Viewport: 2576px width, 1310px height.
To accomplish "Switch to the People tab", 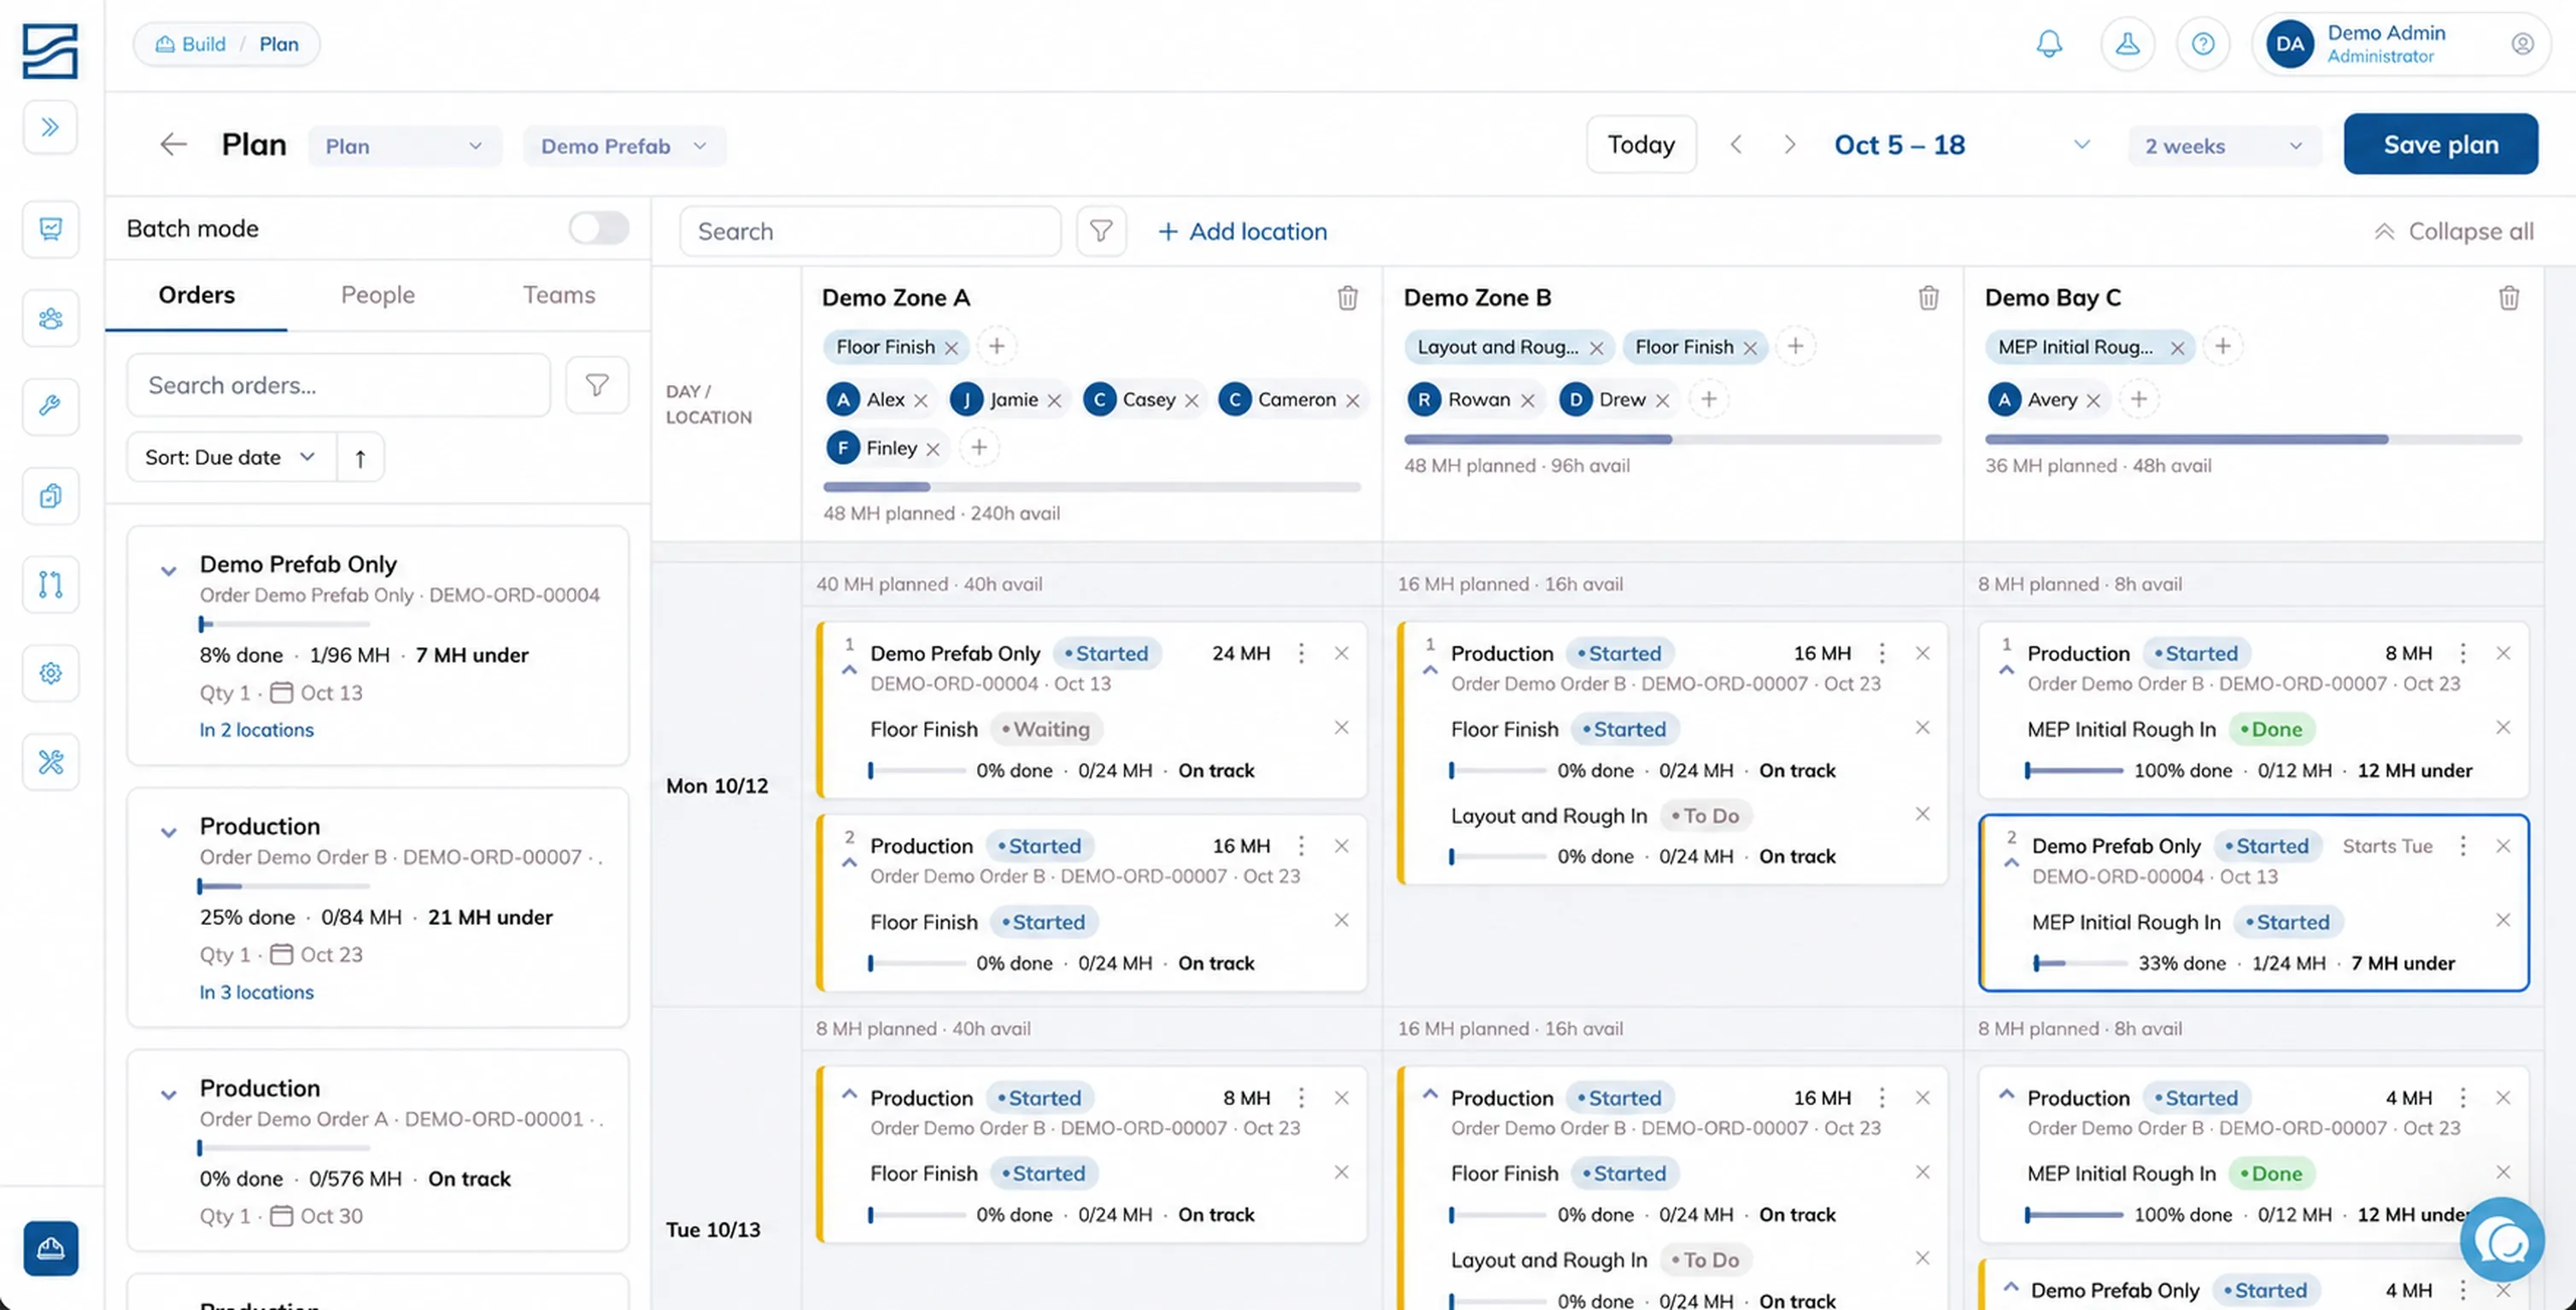I will pyautogui.click(x=377, y=295).
